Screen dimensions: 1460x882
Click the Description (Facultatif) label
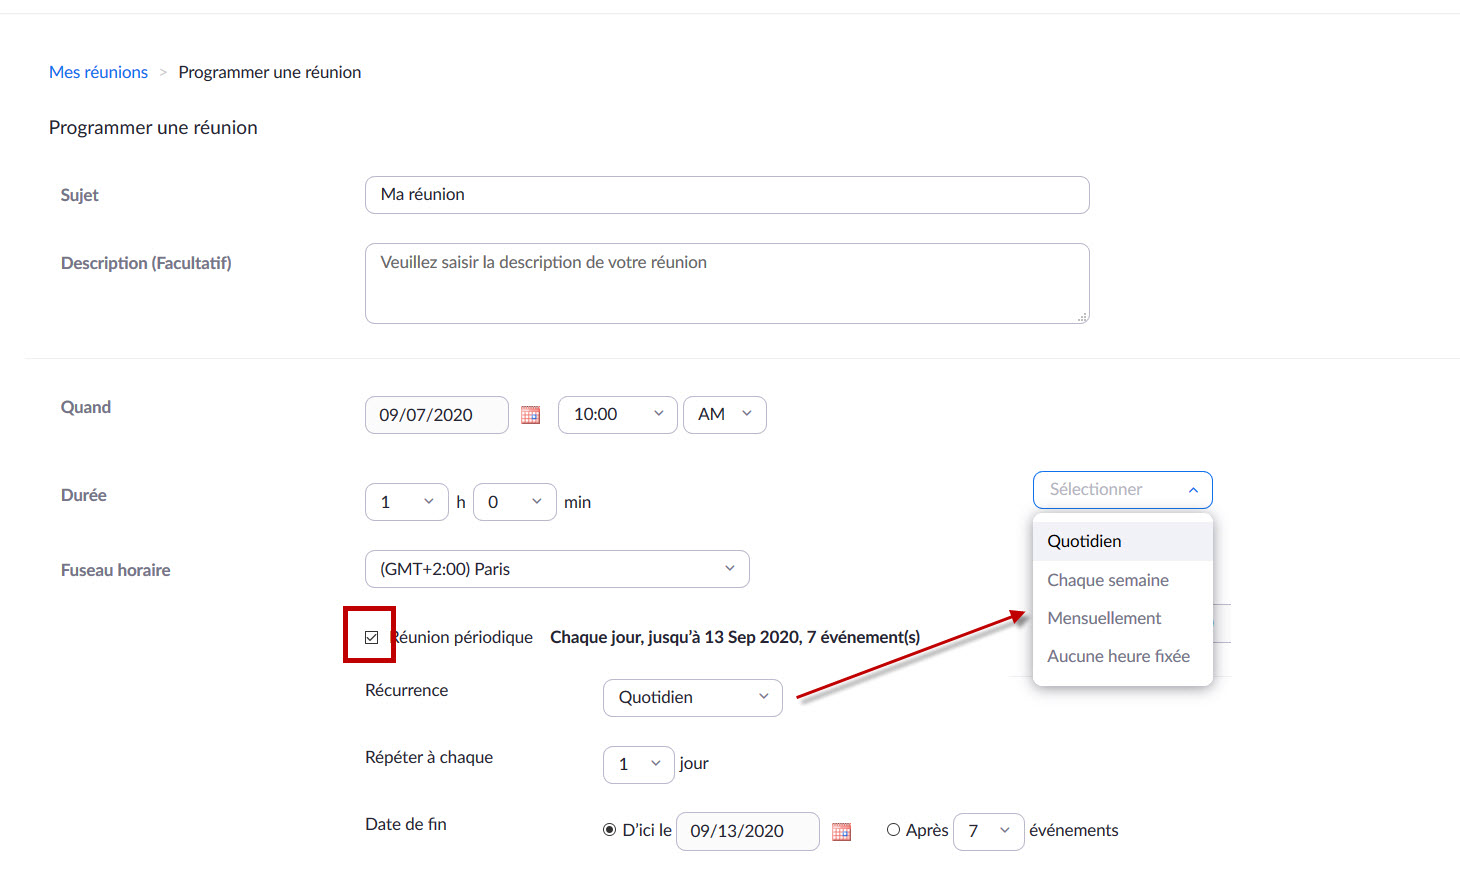[146, 263]
